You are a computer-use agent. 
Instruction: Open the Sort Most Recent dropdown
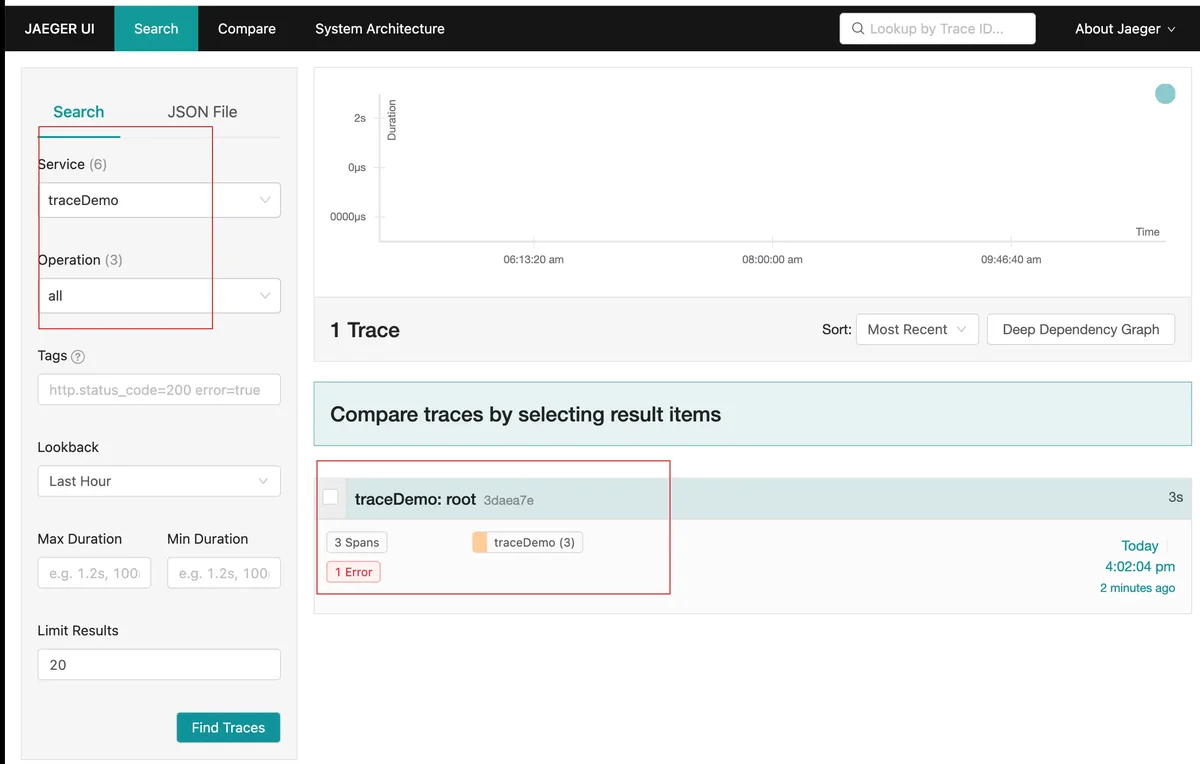(x=917, y=329)
